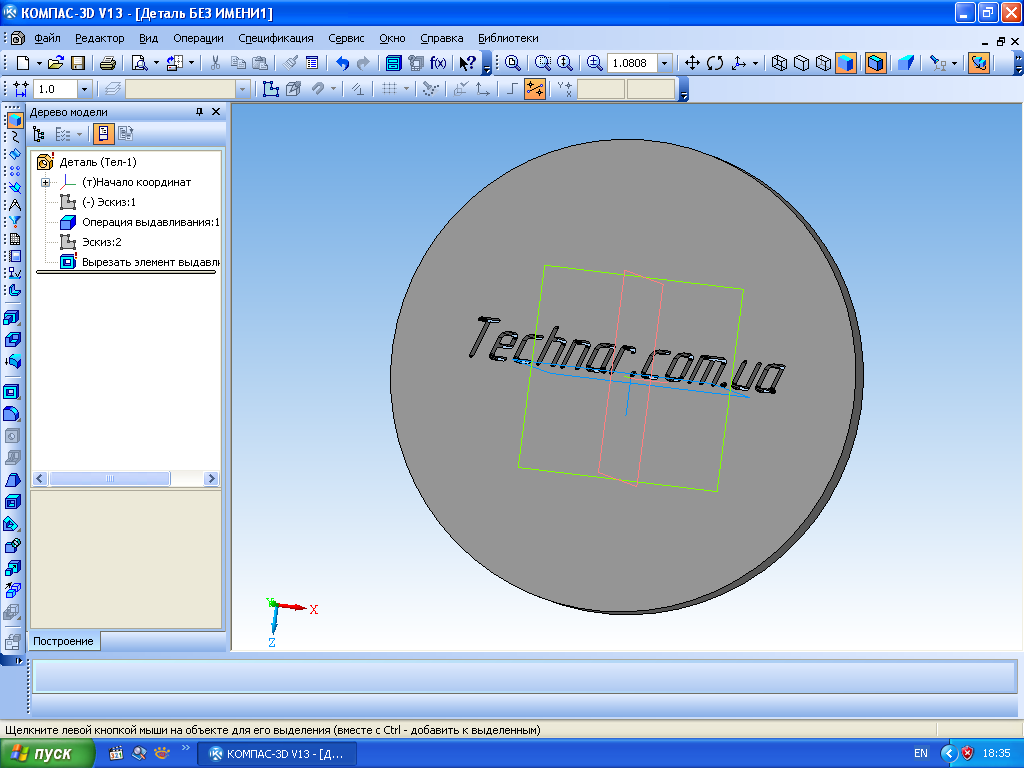The image size is (1024, 768).
Task: Select Эскиз:2 in model tree
Action: [x=102, y=242]
